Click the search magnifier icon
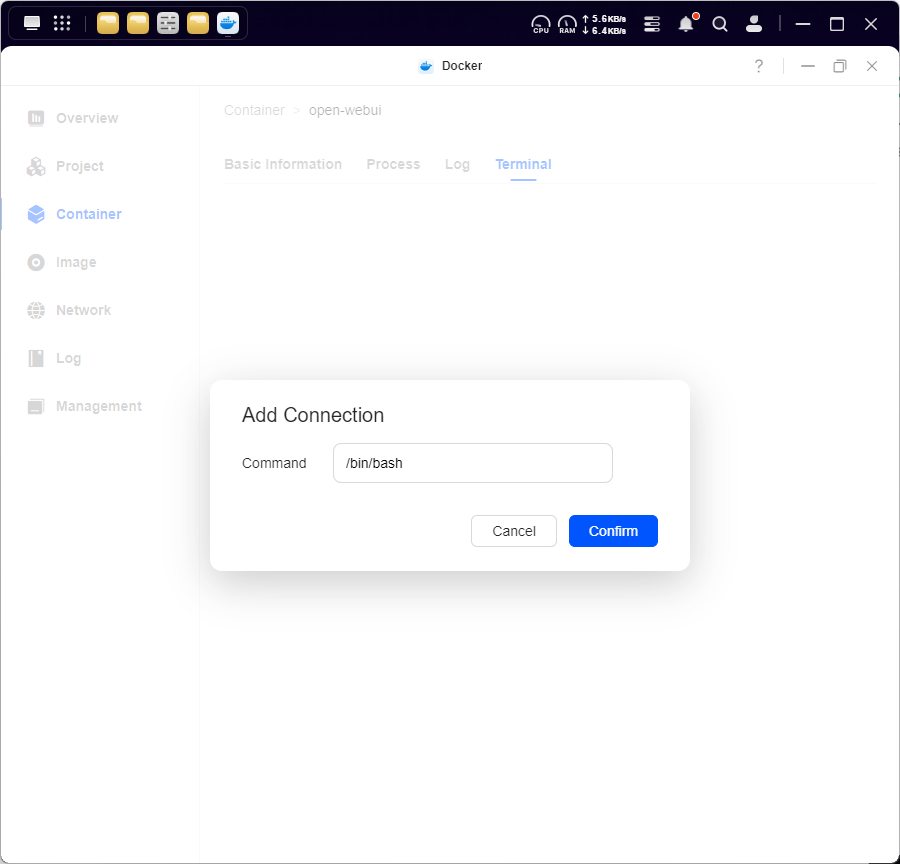The width and height of the screenshot is (900, 864). (x=720, y=24)
